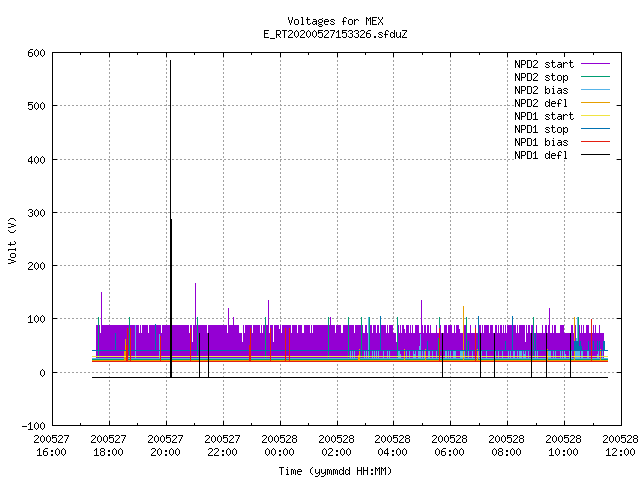Click the '200527 18:00' x-axis tick label
The width and height of the screenshot is (640, 480).
click(x=109, y=446)
